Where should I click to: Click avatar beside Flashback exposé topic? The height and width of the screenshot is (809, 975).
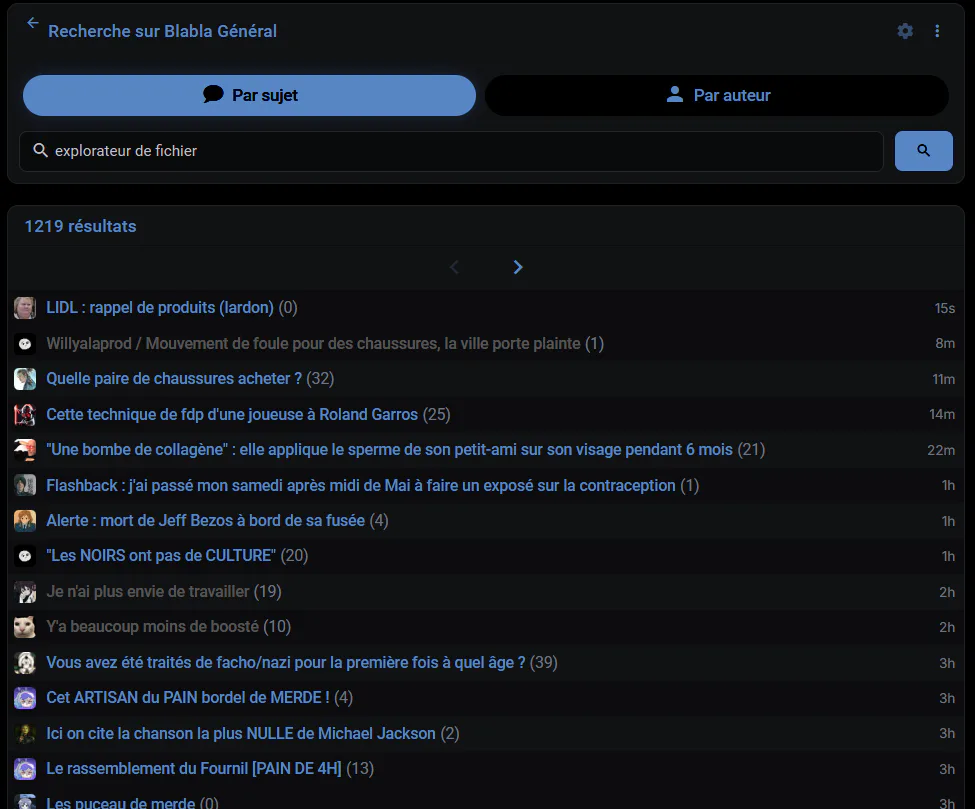pos(25,485)
